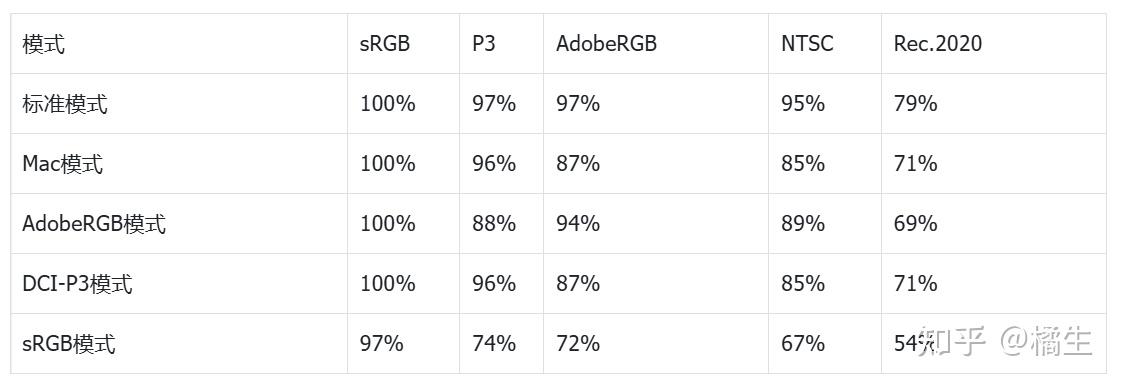Select the Mac模式 row label
1122x387 pixels.
point(62,164)
